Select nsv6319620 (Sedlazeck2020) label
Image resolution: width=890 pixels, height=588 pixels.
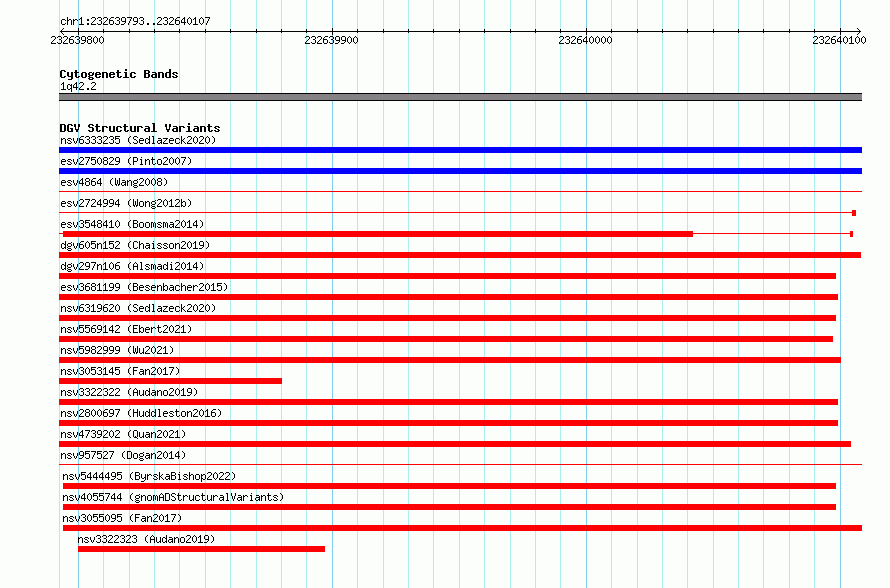point(138,308)
